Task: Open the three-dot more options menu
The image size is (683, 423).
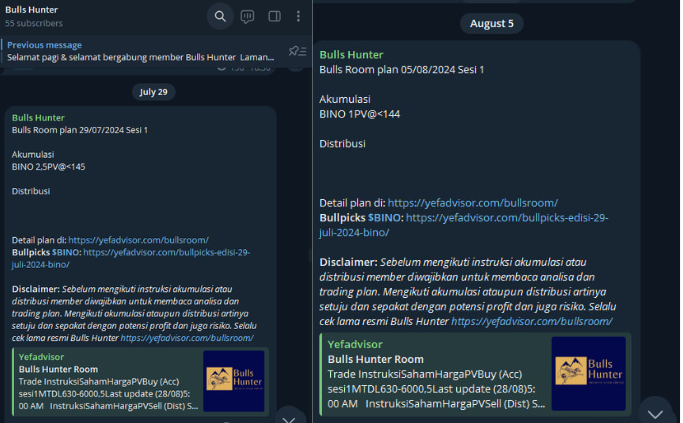Action: [298, 17]
